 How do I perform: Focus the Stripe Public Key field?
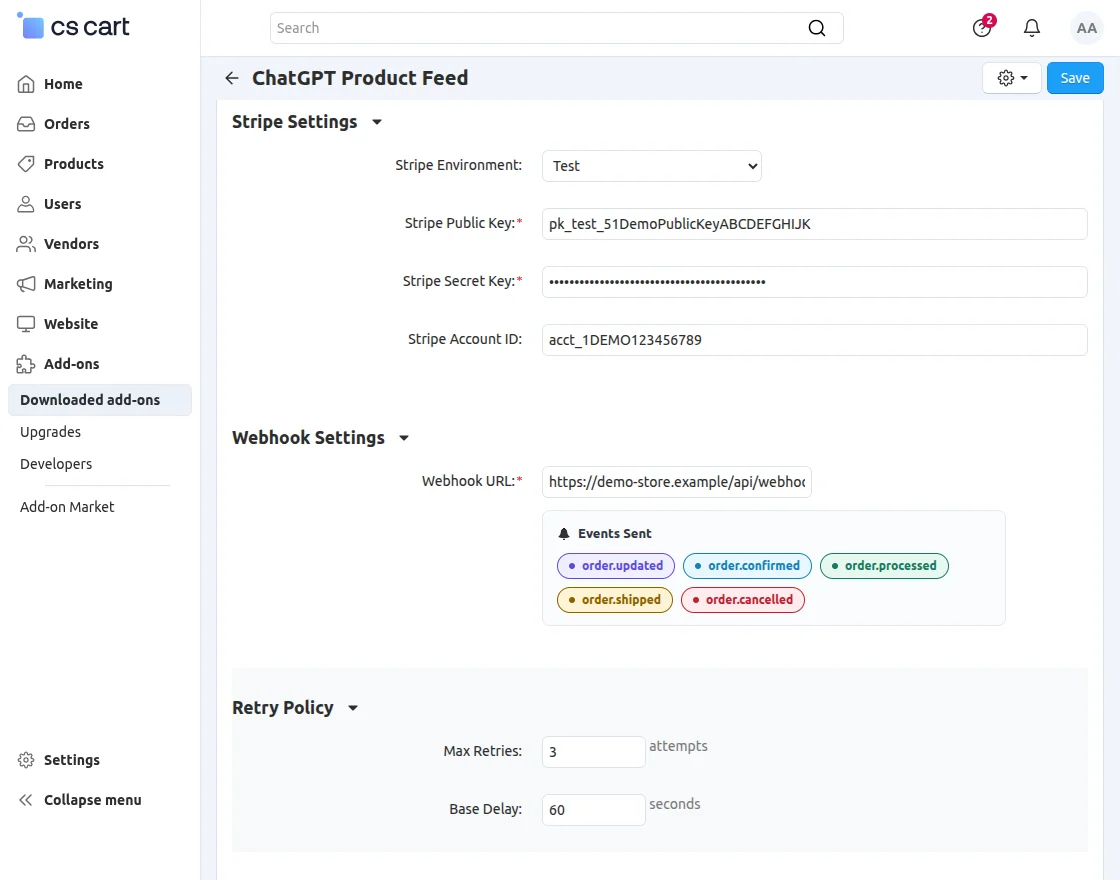814,224
